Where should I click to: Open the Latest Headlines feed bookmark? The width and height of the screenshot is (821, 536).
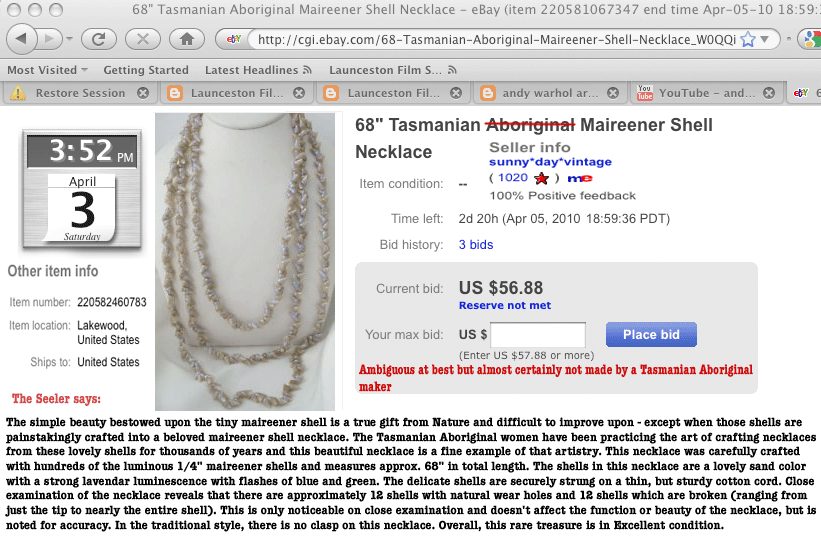tap(258, 70)
